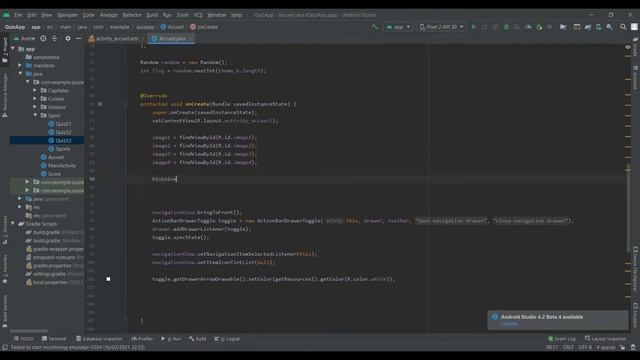The height and width of the screenshot is (360, 640).
Task: Expand the manifests folder
Action: tap(20, 65)
